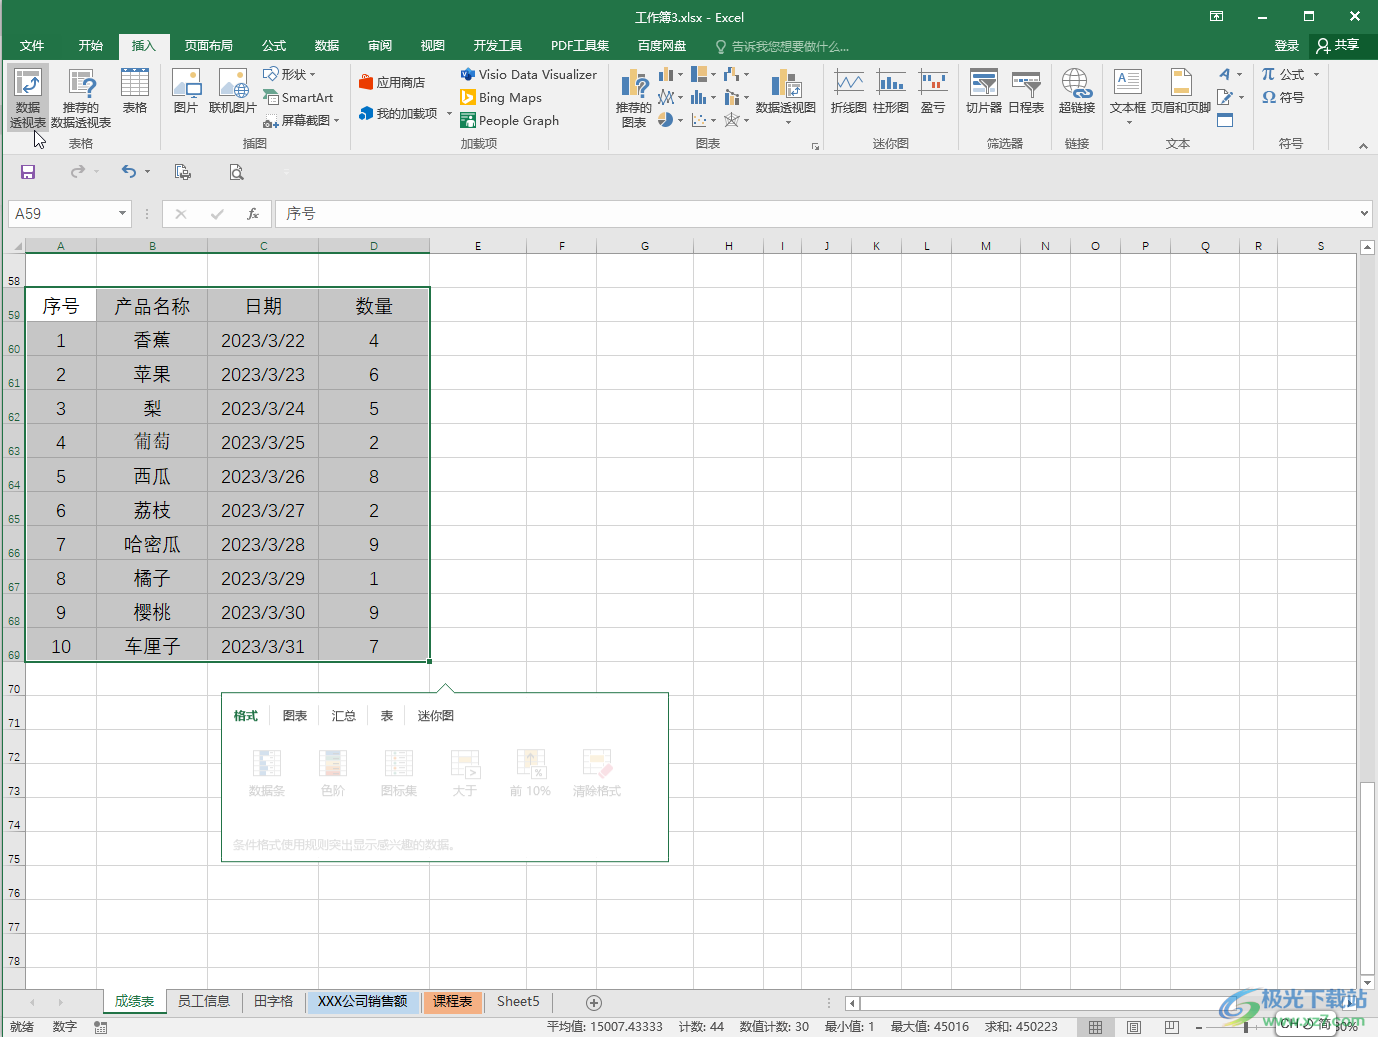The image size is (1378, 1037).
Task: Switch to the 页面布局 ribbon tab
Action: click(209, 46)
